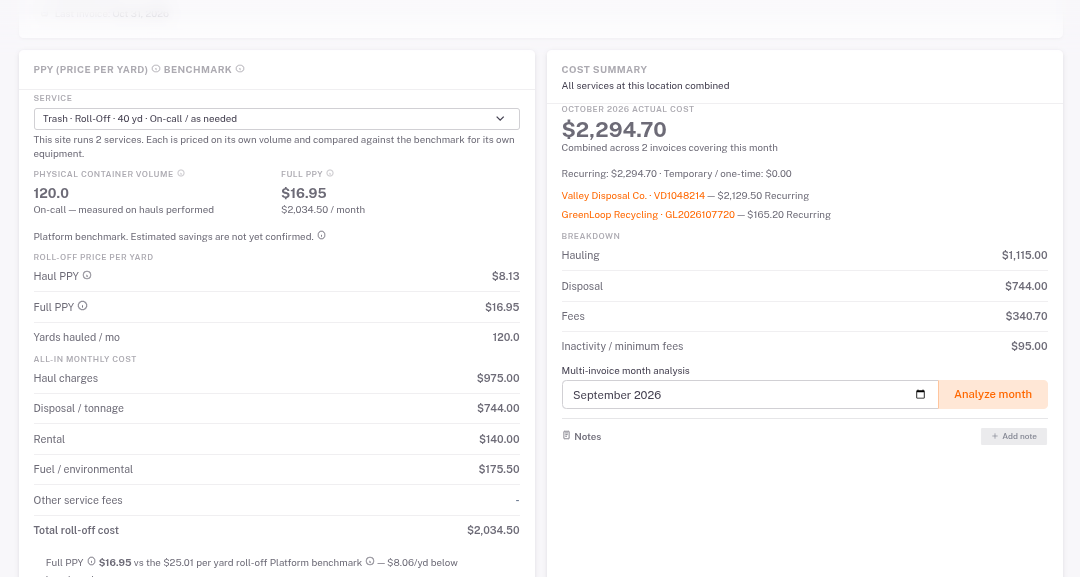This screenshot has width=1080, height=577.
Task: Click the Analyze month button
Action: (x=993, y=395)
